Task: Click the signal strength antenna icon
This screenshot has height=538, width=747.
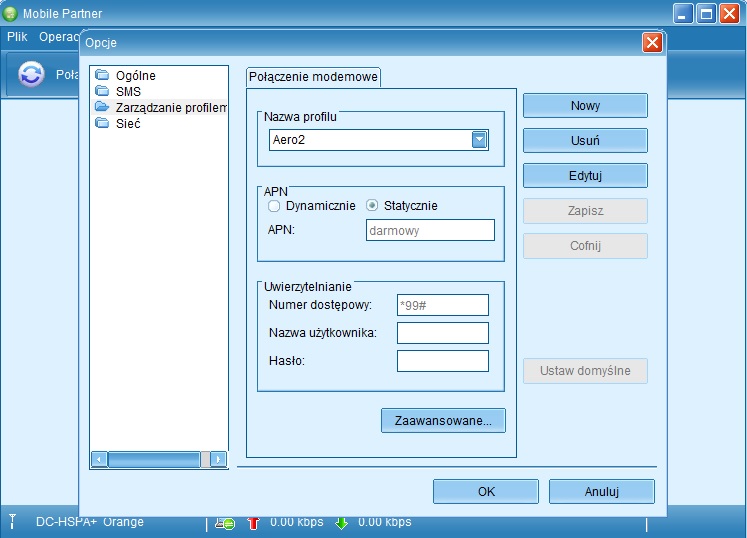Action: (x=13, y=521)
